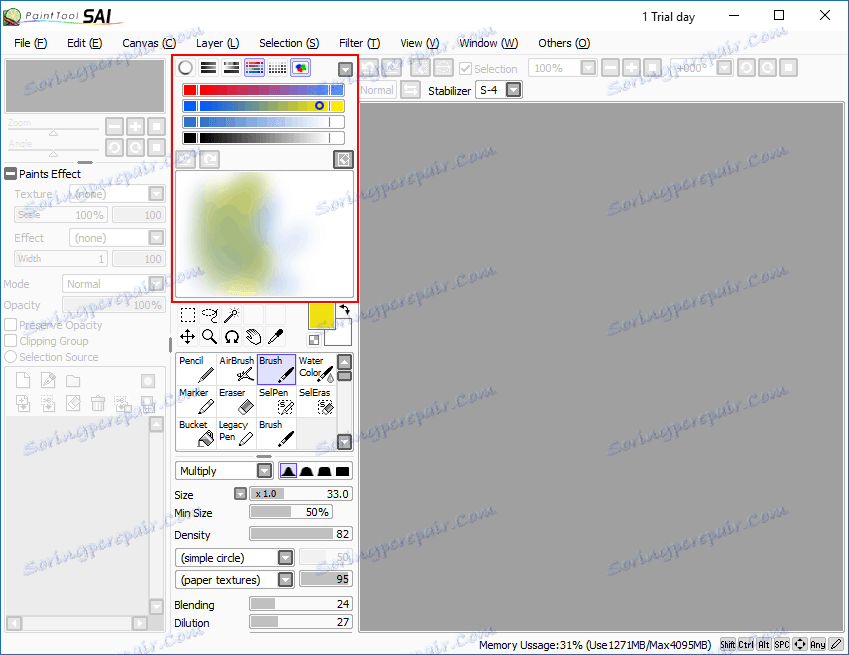This screenshot has height=655, width=849.
Task: Swap foreground and background colors arrow
Action: pos(344,310)
